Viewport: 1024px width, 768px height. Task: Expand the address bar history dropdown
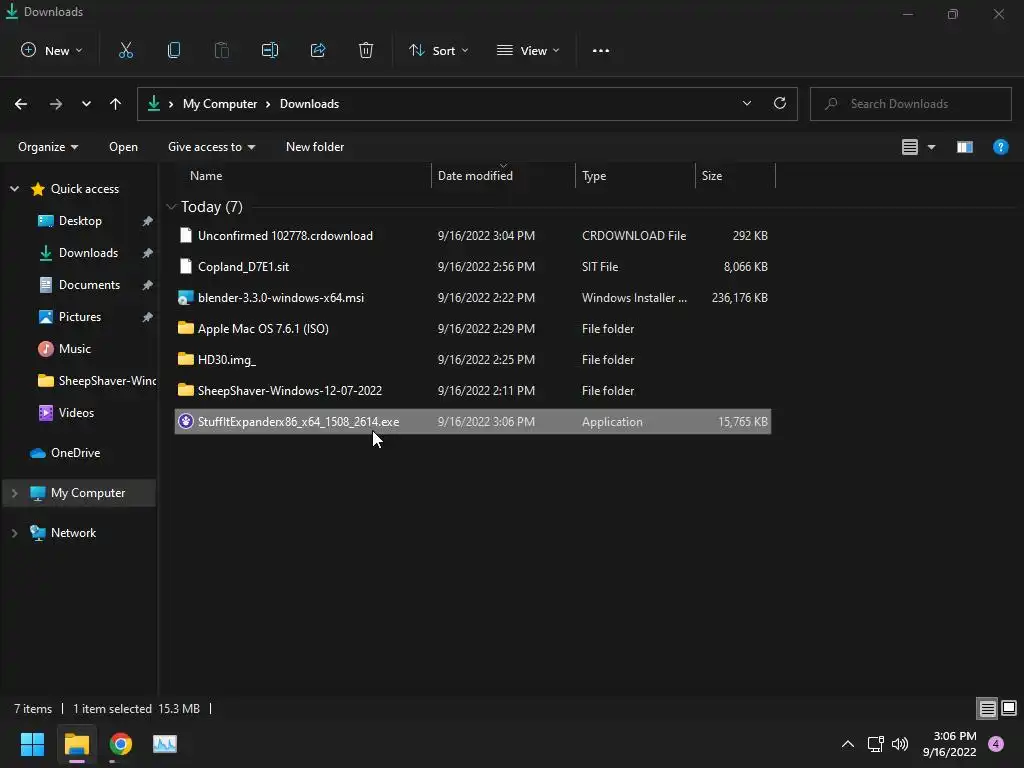tap(746, 103)
